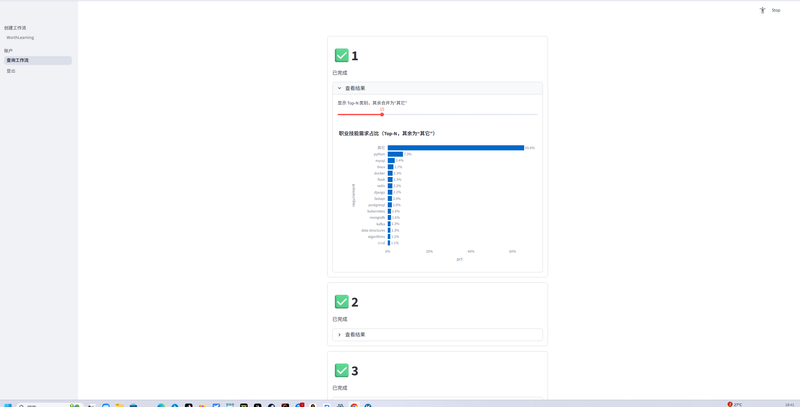The image size is (800, 407).
Task: Click the 显示 Top-N 类别 slider caption
Action: (x=372, y=103)
